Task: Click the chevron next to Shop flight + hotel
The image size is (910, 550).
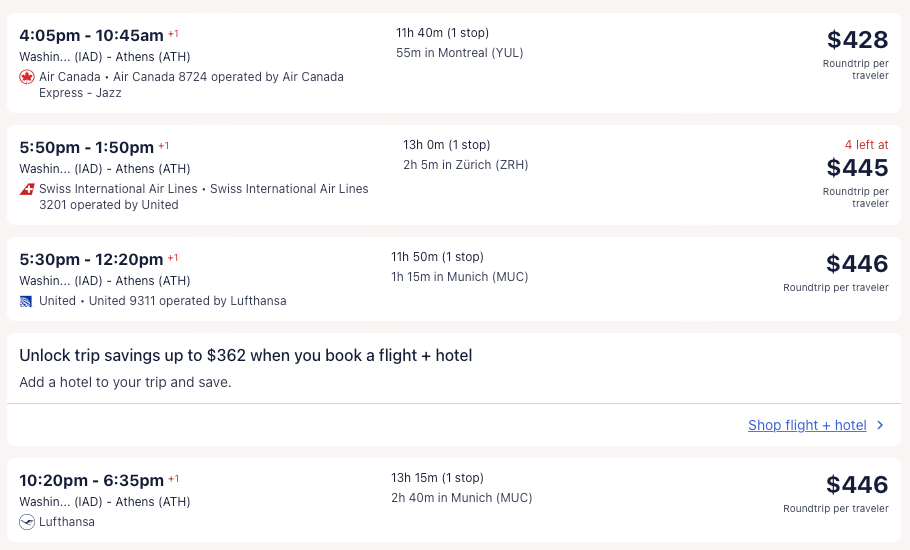Action: [880, 425]
